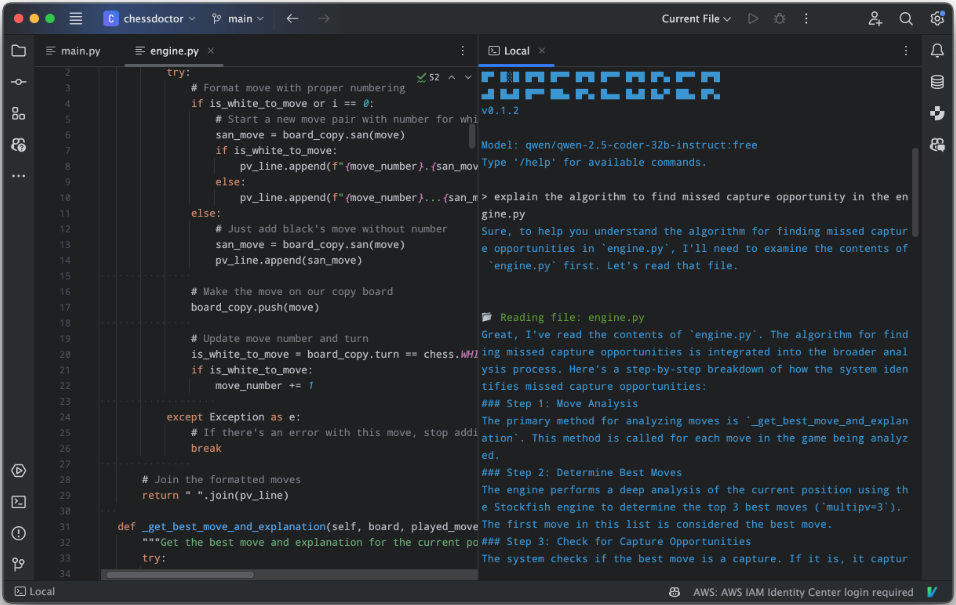Open the Current File run configuration dropdown
This screenshot has height=605, width=956.
point(696,19)
